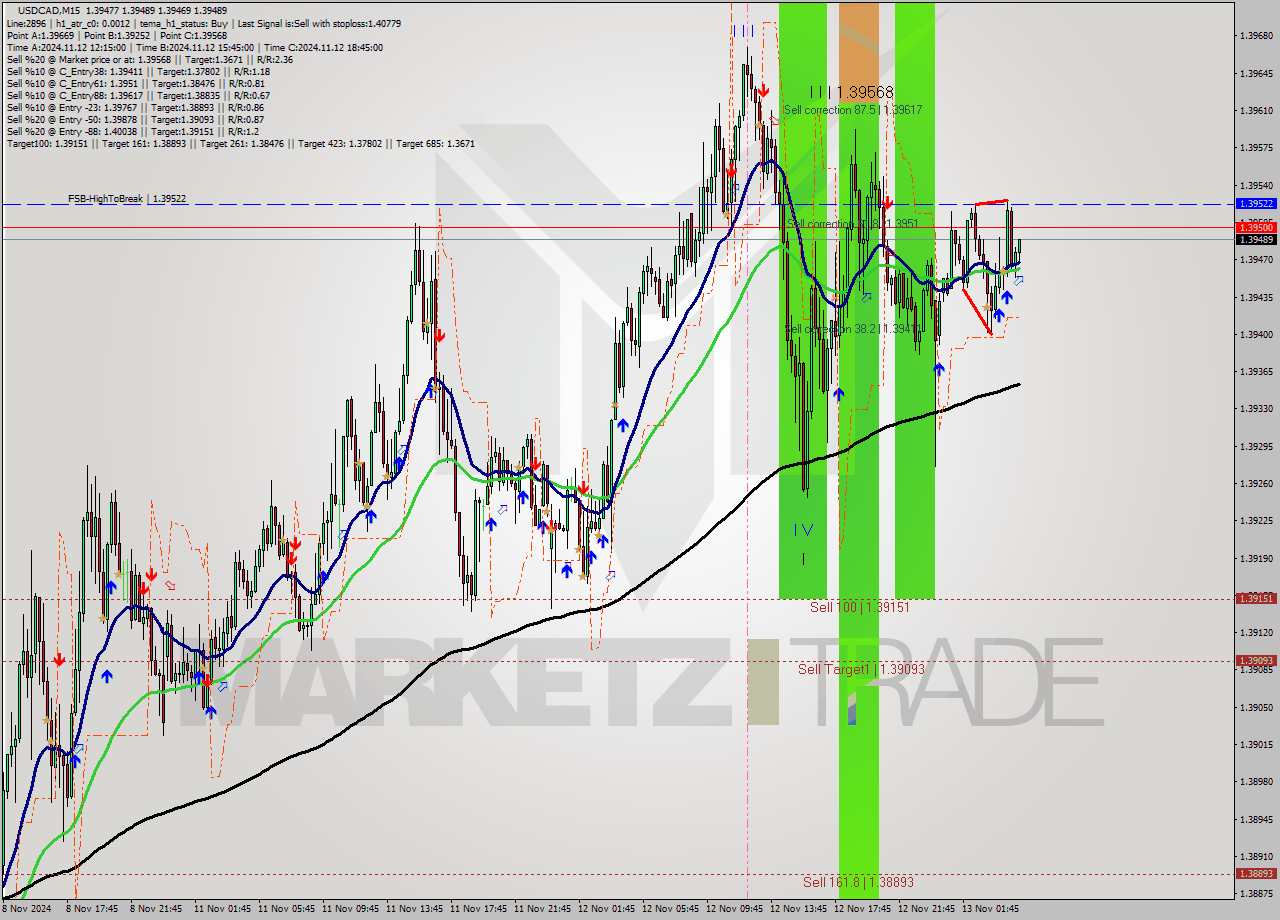Click the '11 Nov 01:45' time label

tap(222, 909)
